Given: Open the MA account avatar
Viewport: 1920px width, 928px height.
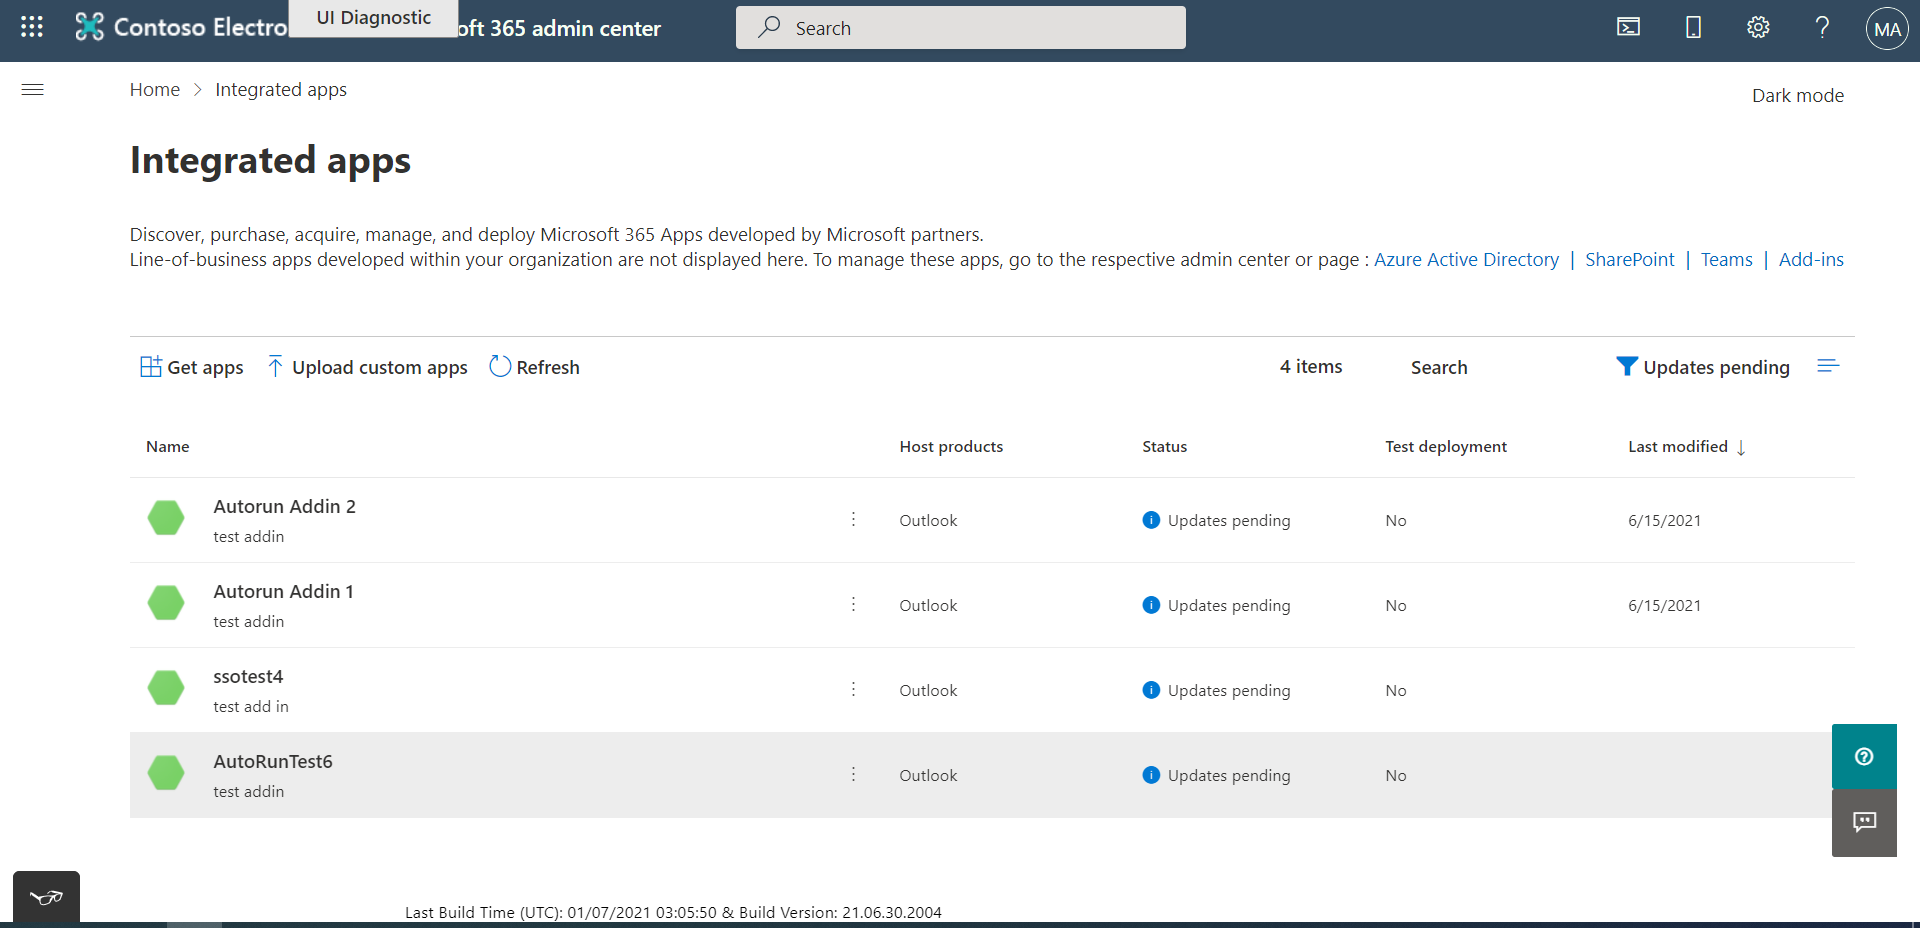Looking at the screenshot, I should [1887, 29].
